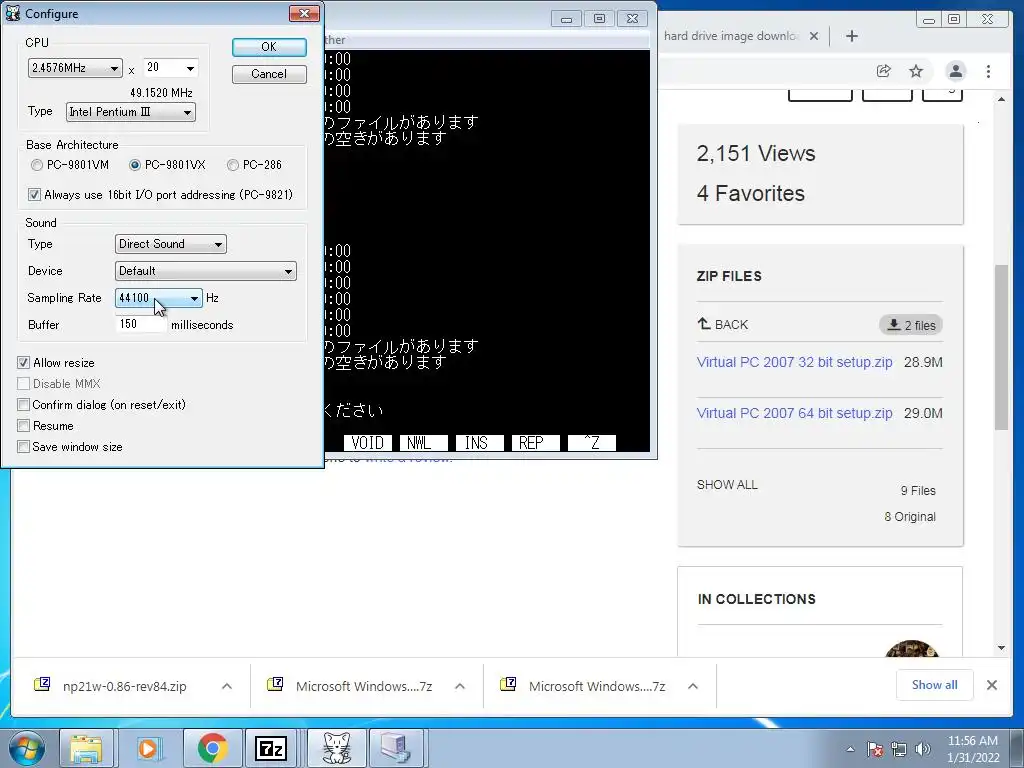Open a new Chrome tab
The width and height of the screenshot is (1024, 768).
852,36
